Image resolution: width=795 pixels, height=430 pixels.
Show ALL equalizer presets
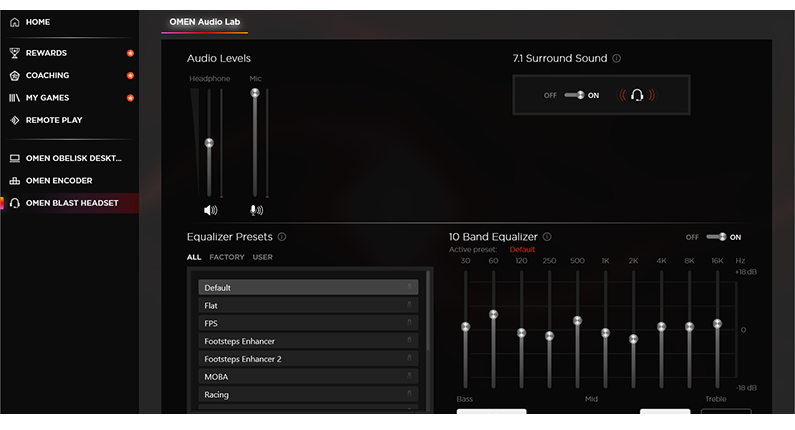point(194,257)
